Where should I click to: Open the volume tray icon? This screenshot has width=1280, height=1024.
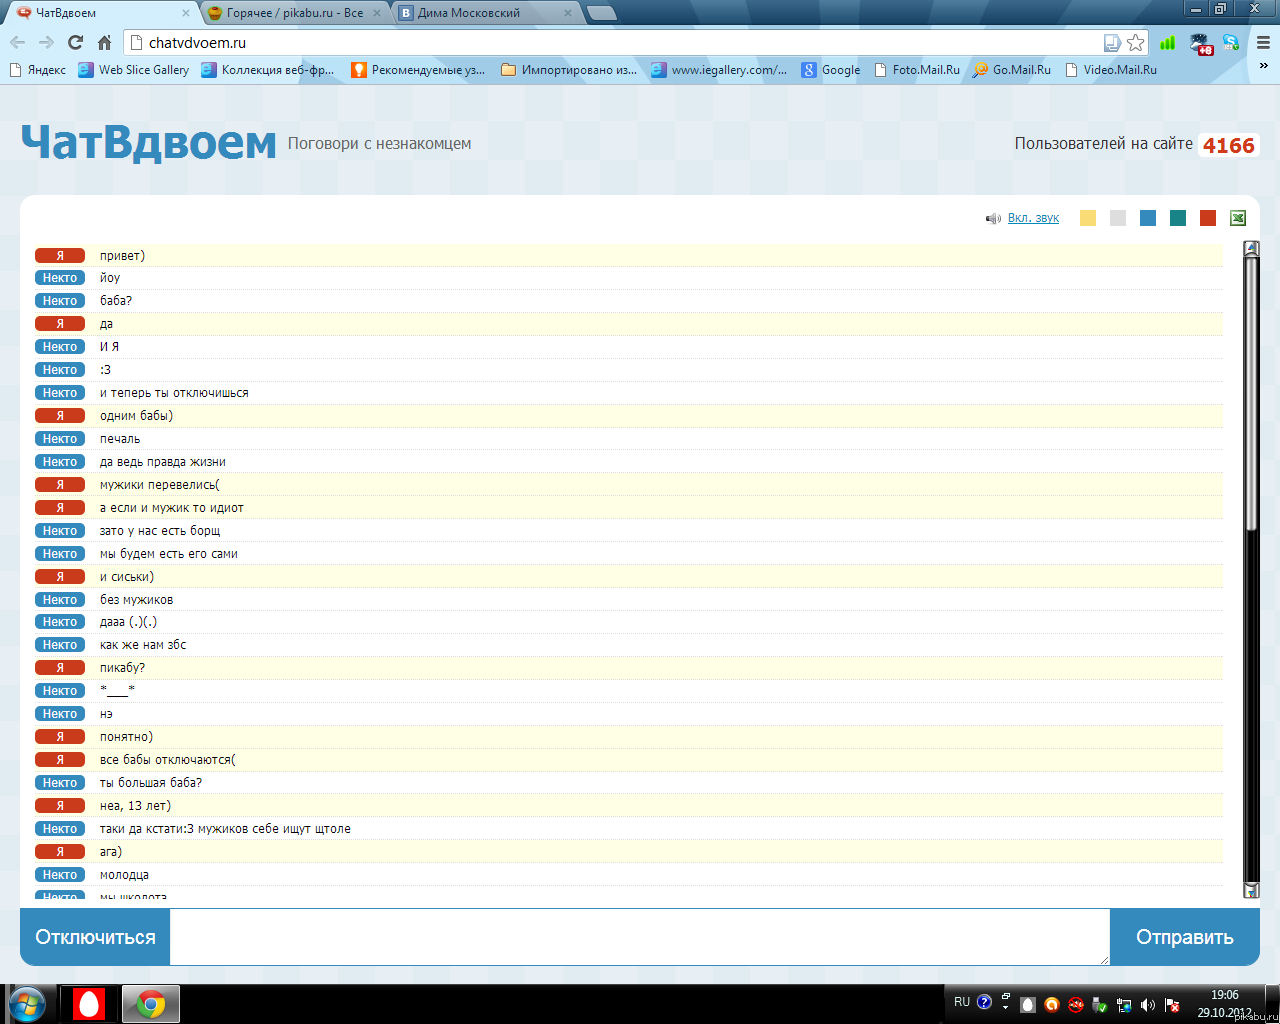1148,1005
